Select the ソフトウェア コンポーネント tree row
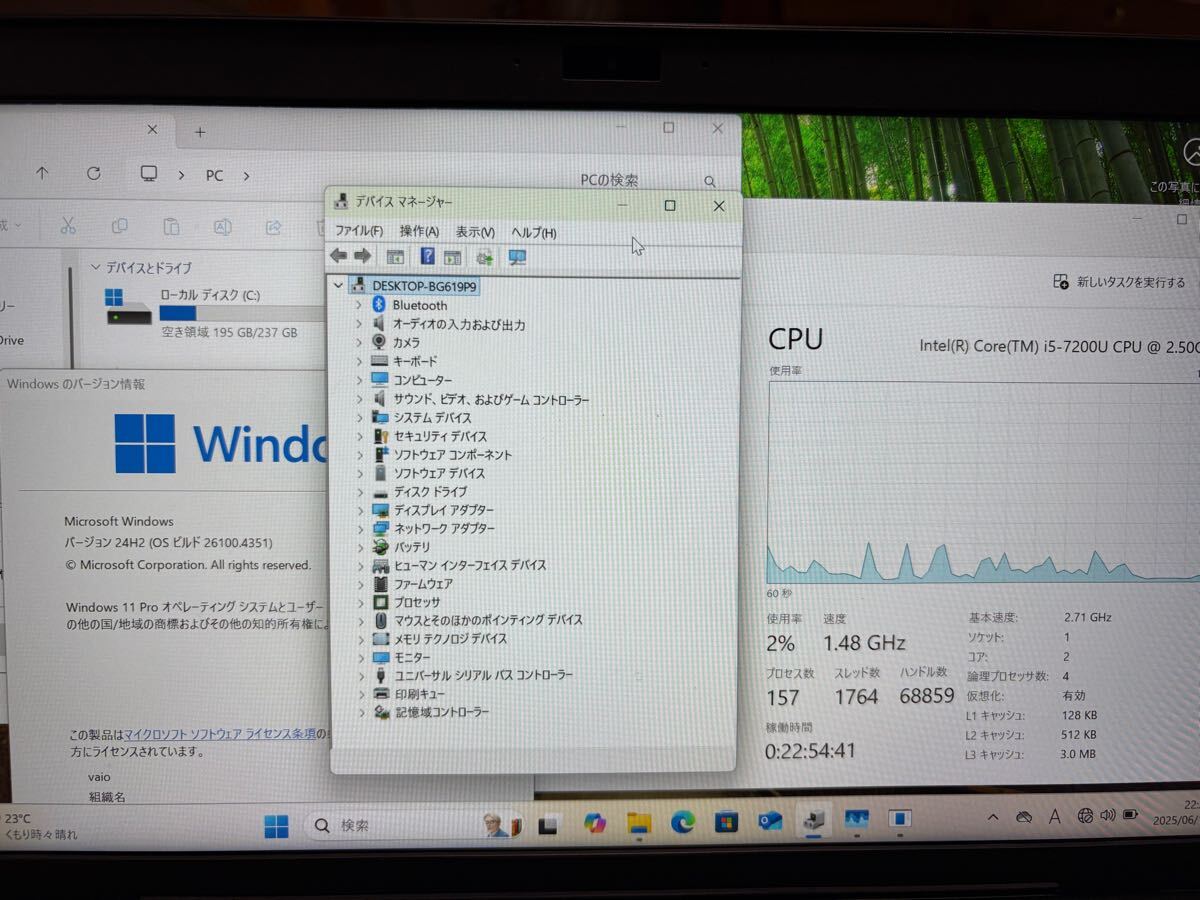The width and height of the screenshot is (1200, 900). tap(441, 454)
